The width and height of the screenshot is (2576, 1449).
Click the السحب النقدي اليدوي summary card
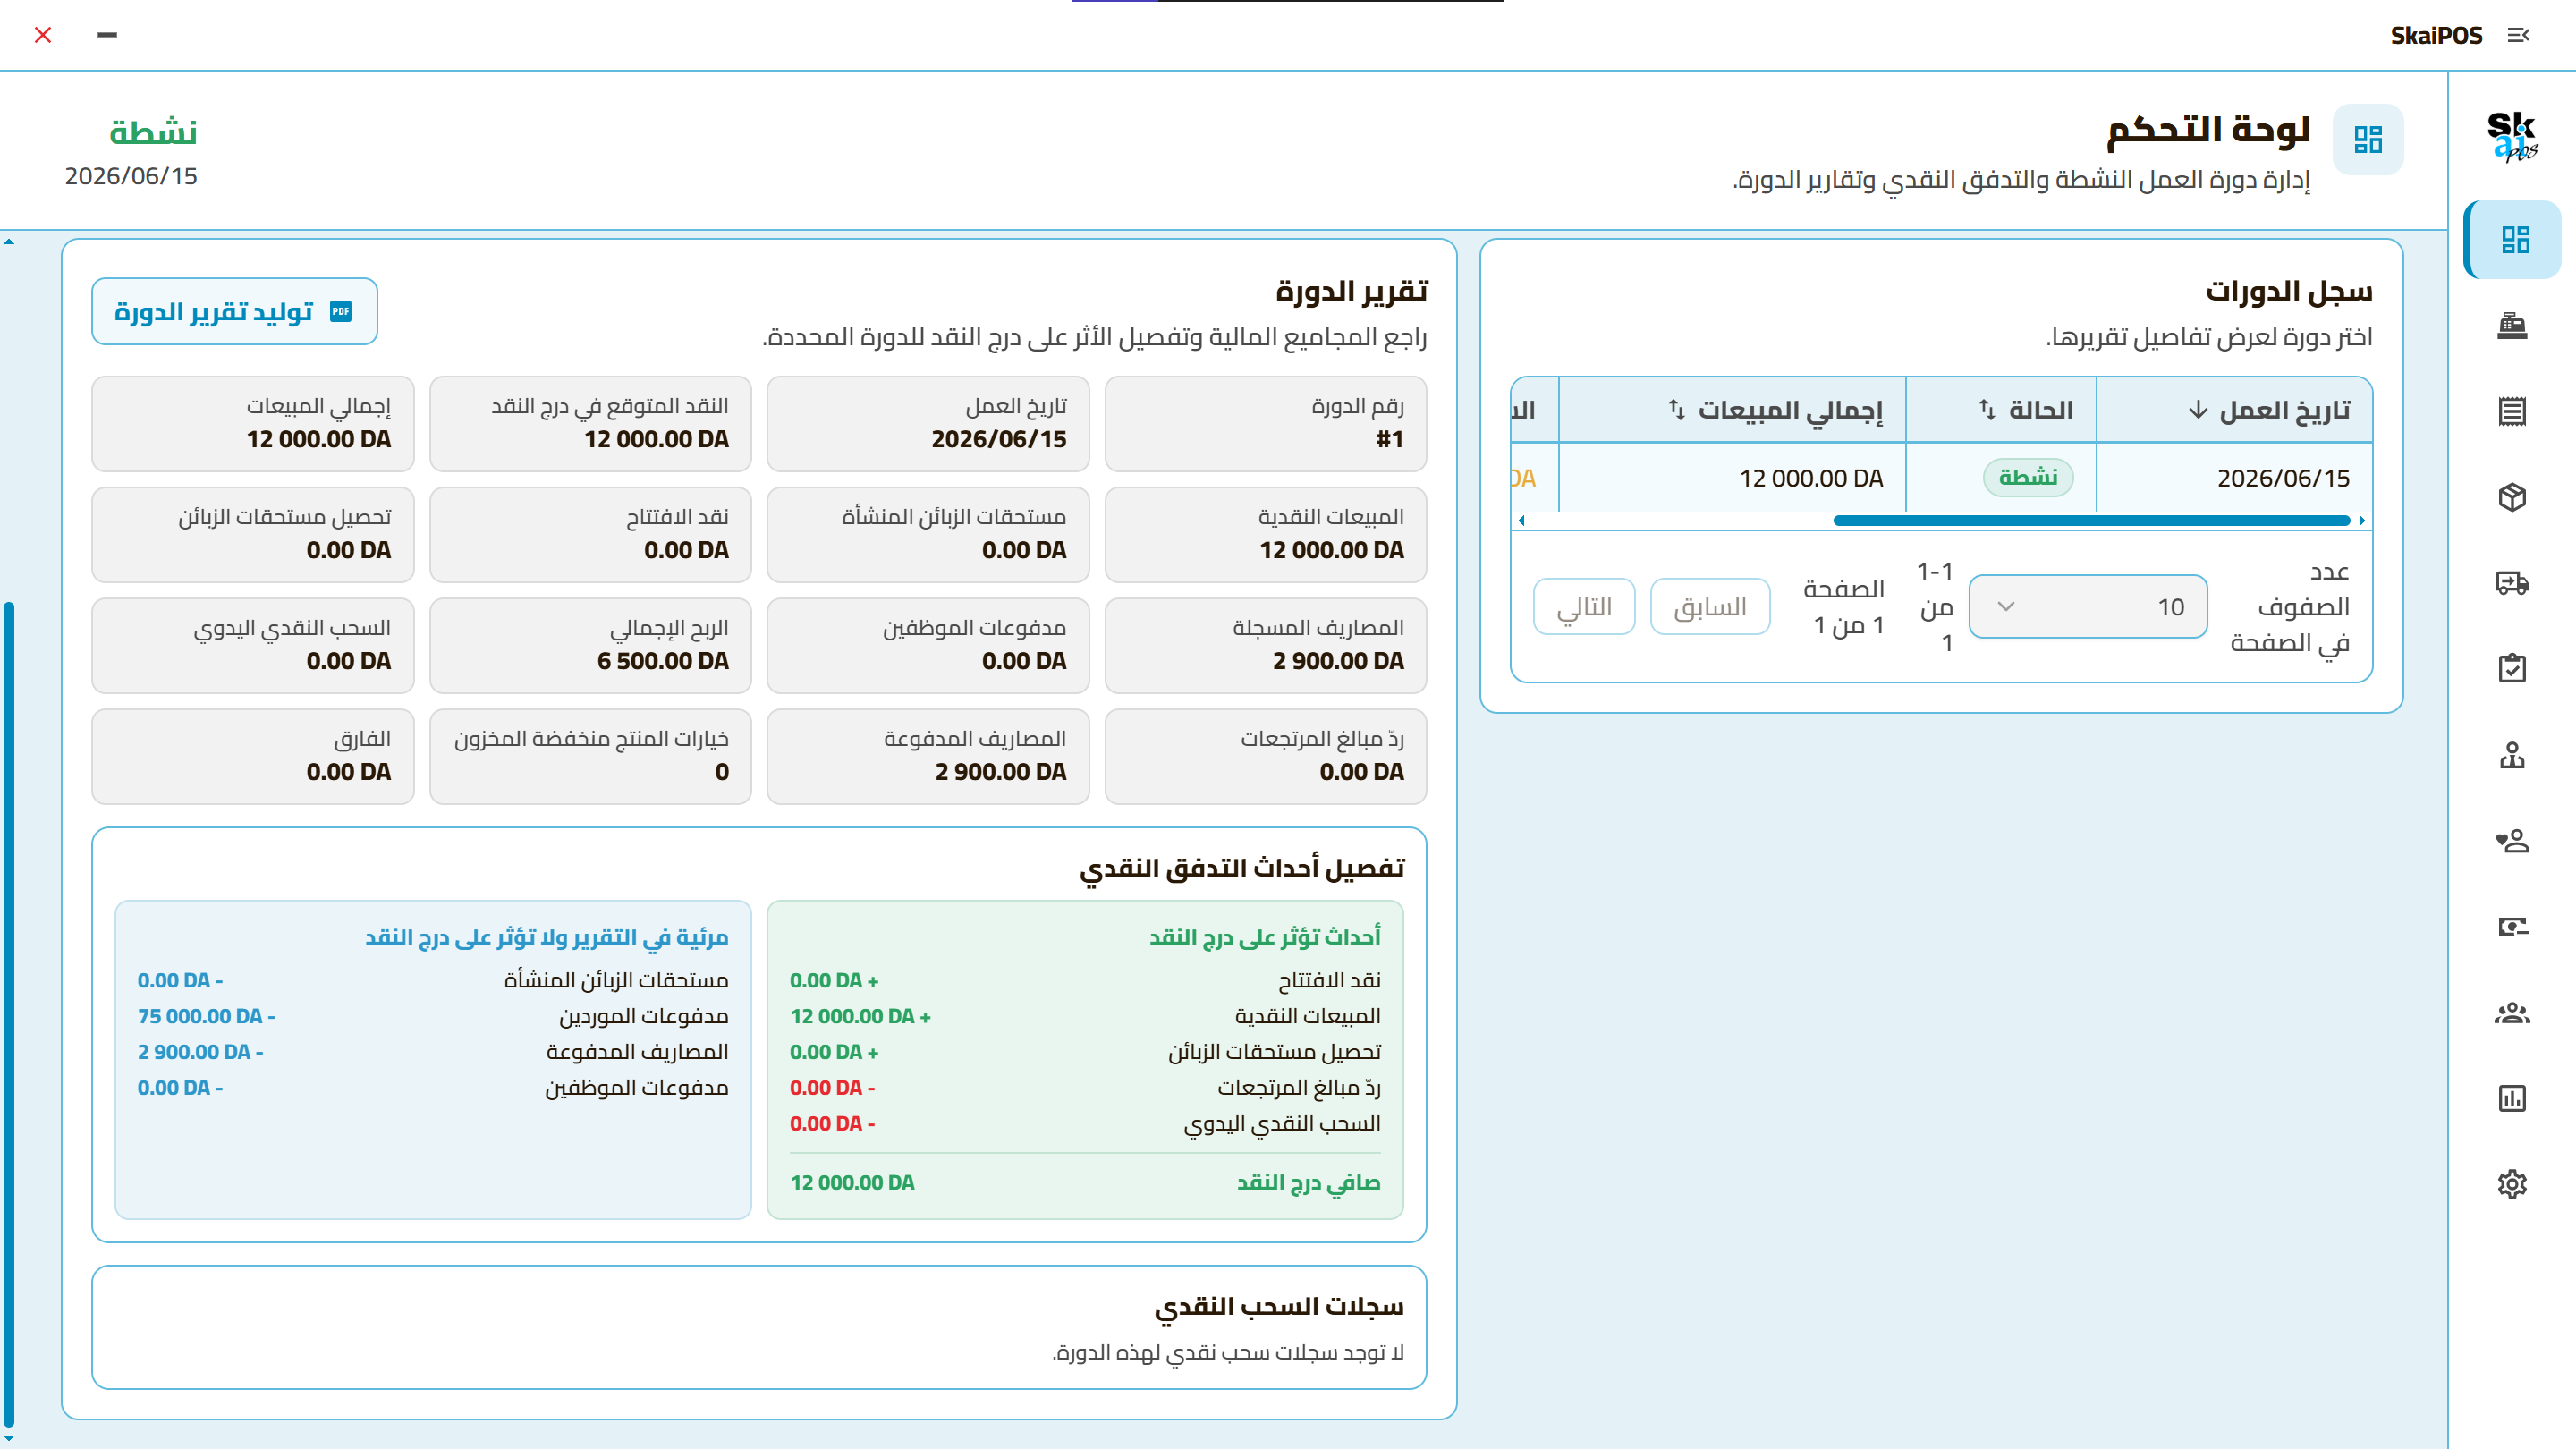(253, 646)
